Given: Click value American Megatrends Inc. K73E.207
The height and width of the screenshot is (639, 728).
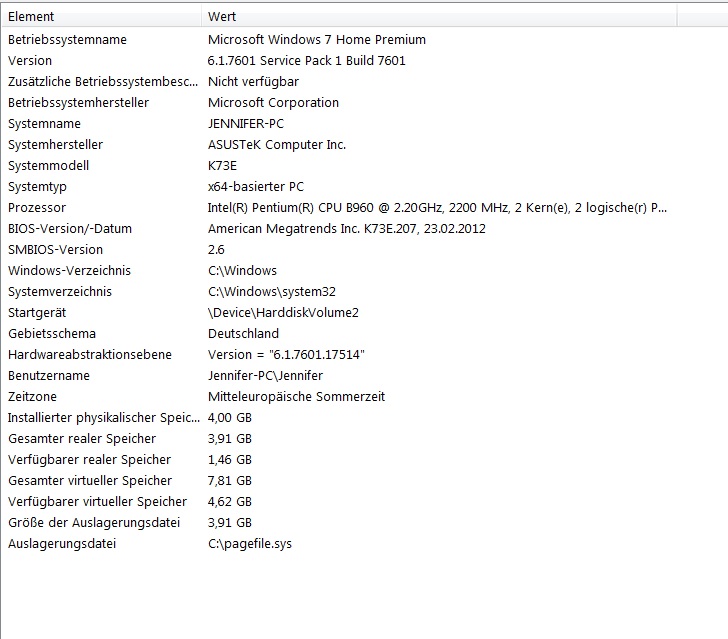Looking at the screenshot, I should [x=346, y=228].
